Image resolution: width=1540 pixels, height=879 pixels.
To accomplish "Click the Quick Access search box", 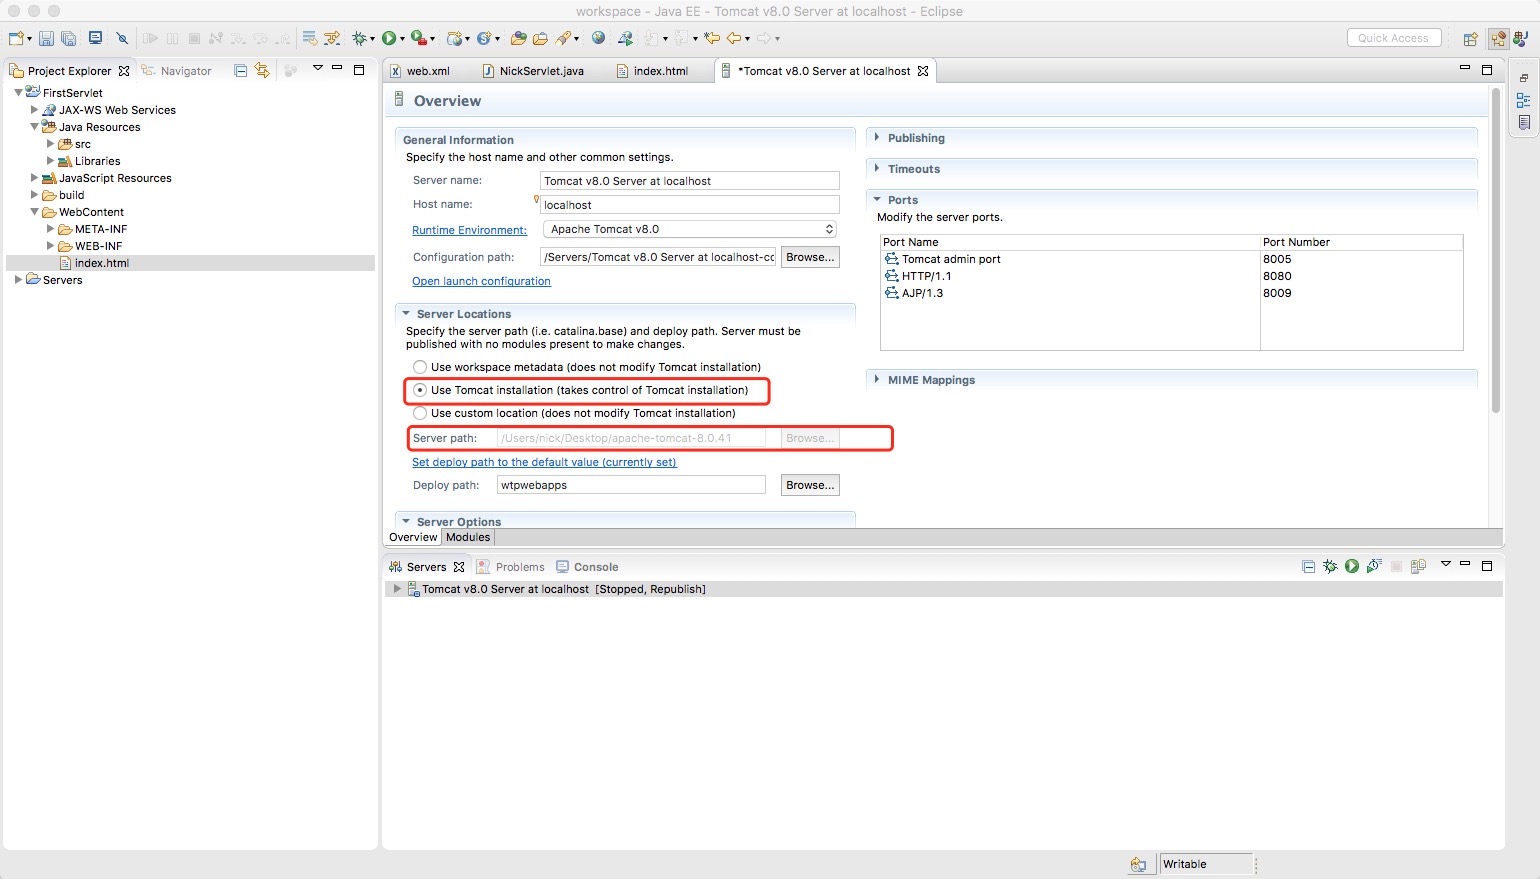I will pos(1393,38).
